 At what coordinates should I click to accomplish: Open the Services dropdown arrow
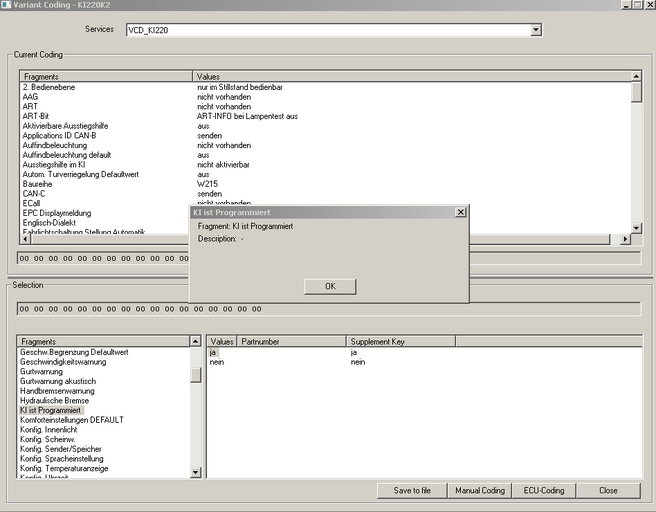[x=536, y=30]
